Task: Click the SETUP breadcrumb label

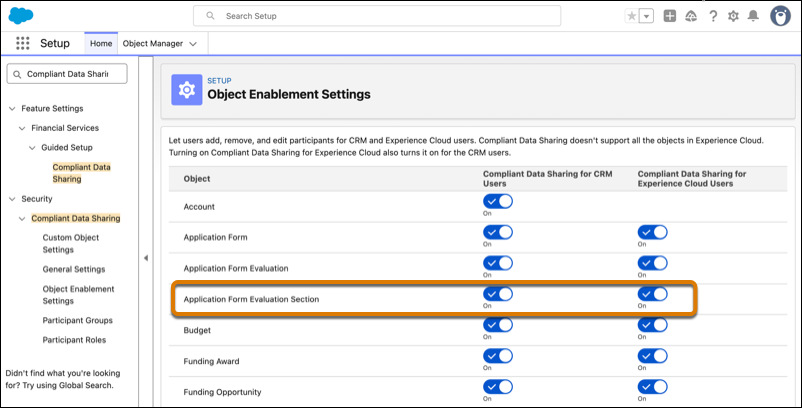Action: (x=219, y=81)
